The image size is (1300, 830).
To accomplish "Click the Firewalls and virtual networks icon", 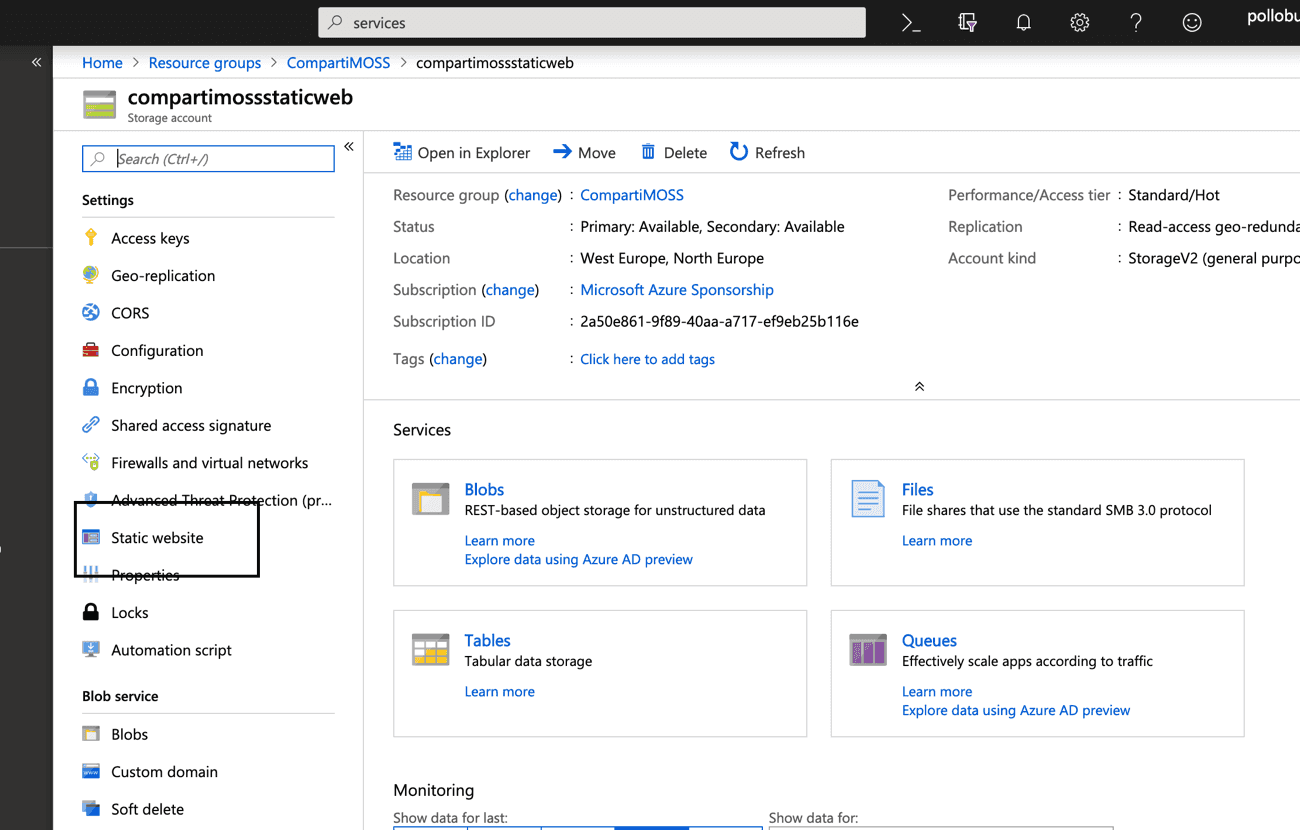I will [x=91, y=462].
